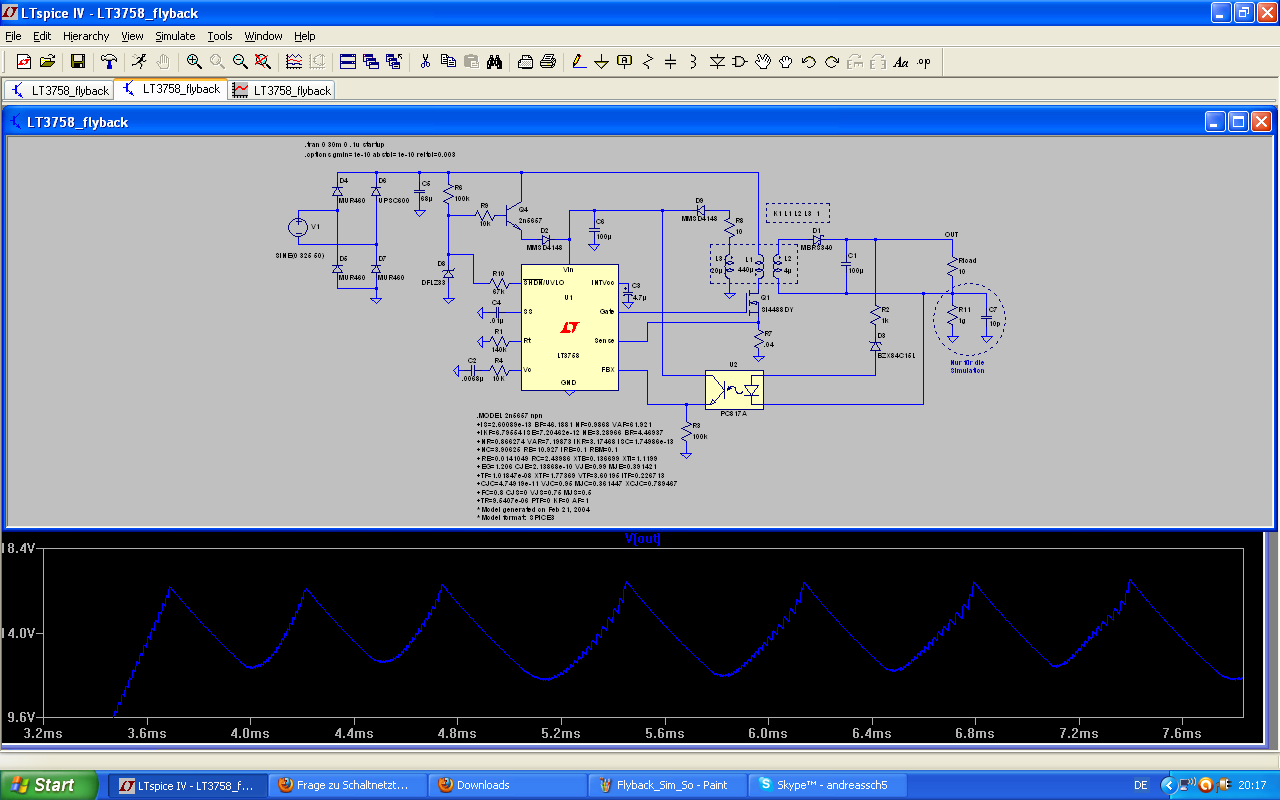Click the .MODEL 2n5667 npn text line
This screenshot has height=800, width=1280.
(510, 415)
